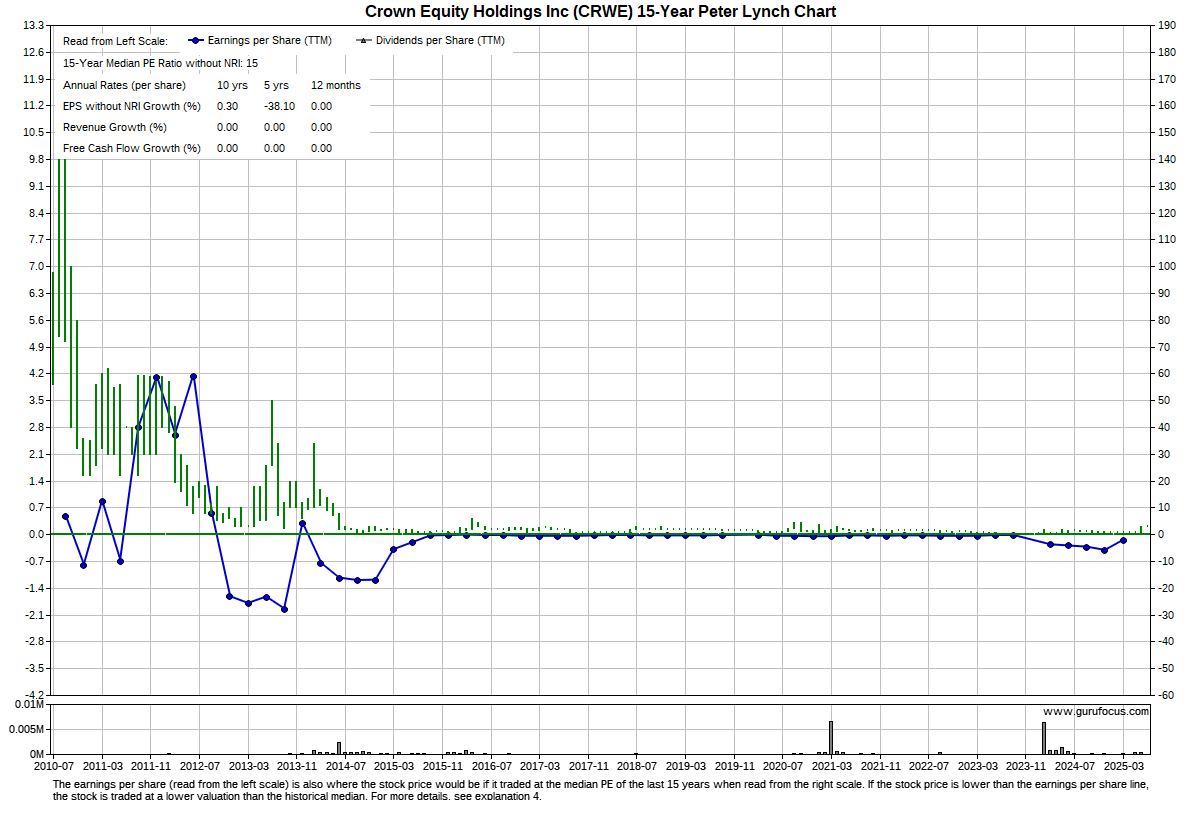1200x820 pixels.
Task: Click the 100 label on right scale
Action: 1165,266
